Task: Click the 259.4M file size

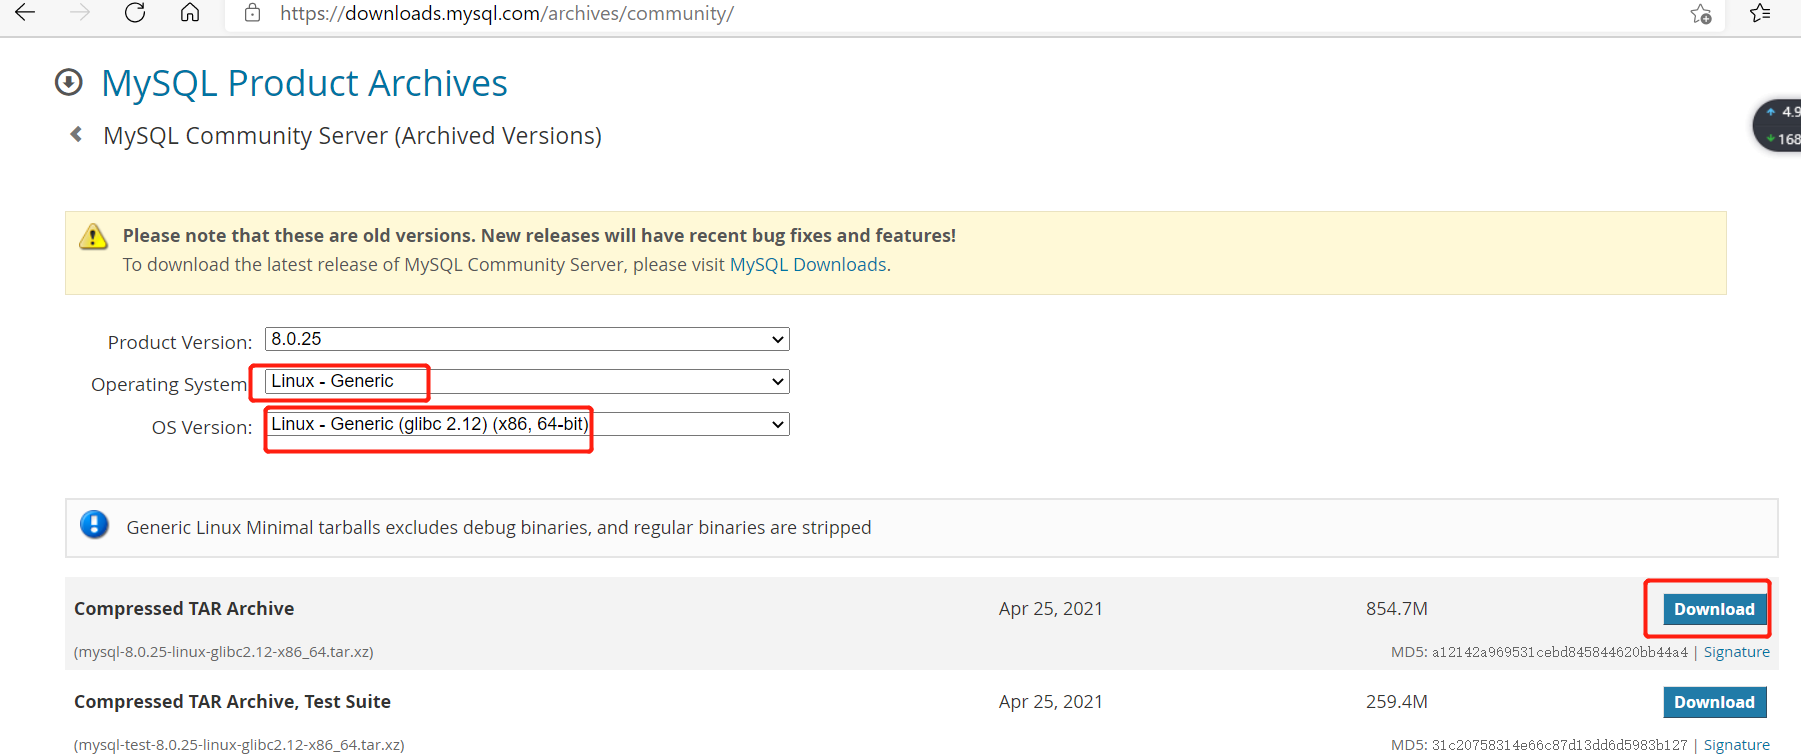Action: 1397,702
